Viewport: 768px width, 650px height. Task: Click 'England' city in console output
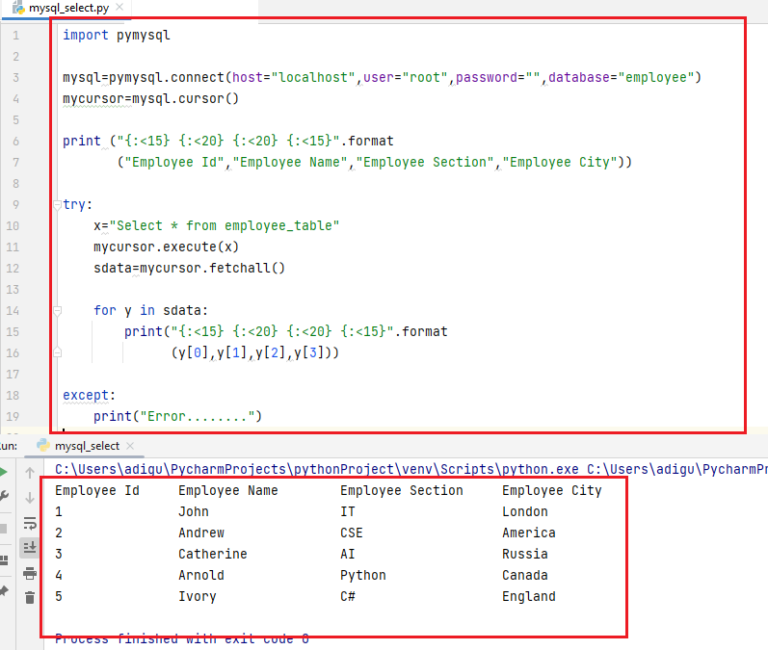(528, 597)
